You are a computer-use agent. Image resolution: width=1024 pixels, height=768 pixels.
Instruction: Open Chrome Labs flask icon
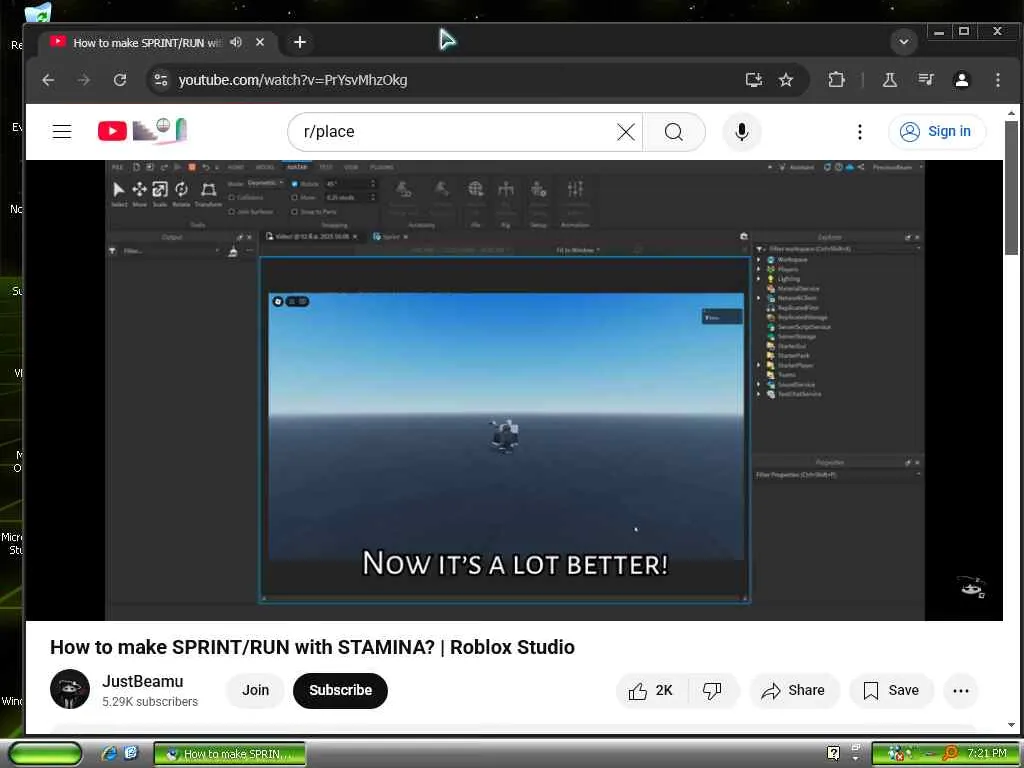[x=889, y=80]
